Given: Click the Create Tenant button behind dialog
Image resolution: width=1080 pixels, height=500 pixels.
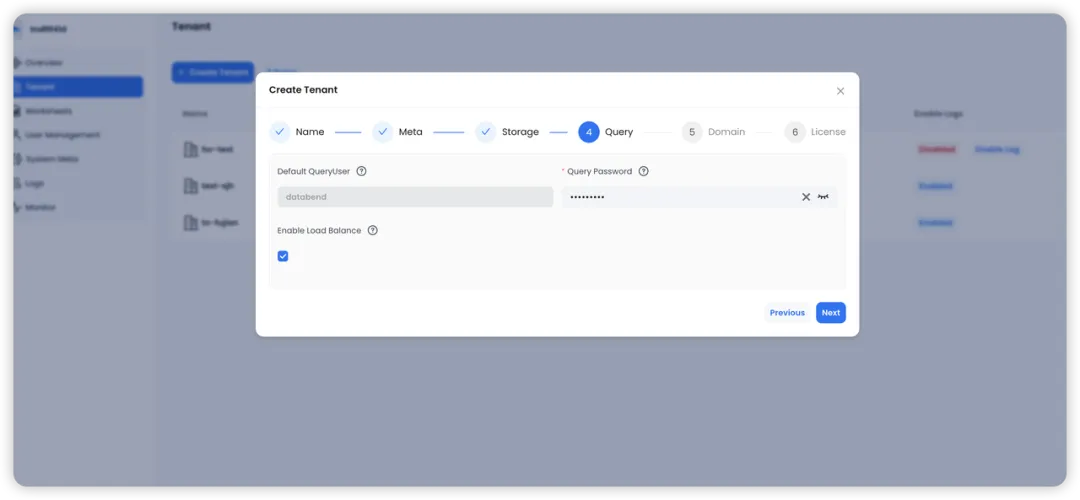Looking at the screenshot, I should tap(213, 72).
